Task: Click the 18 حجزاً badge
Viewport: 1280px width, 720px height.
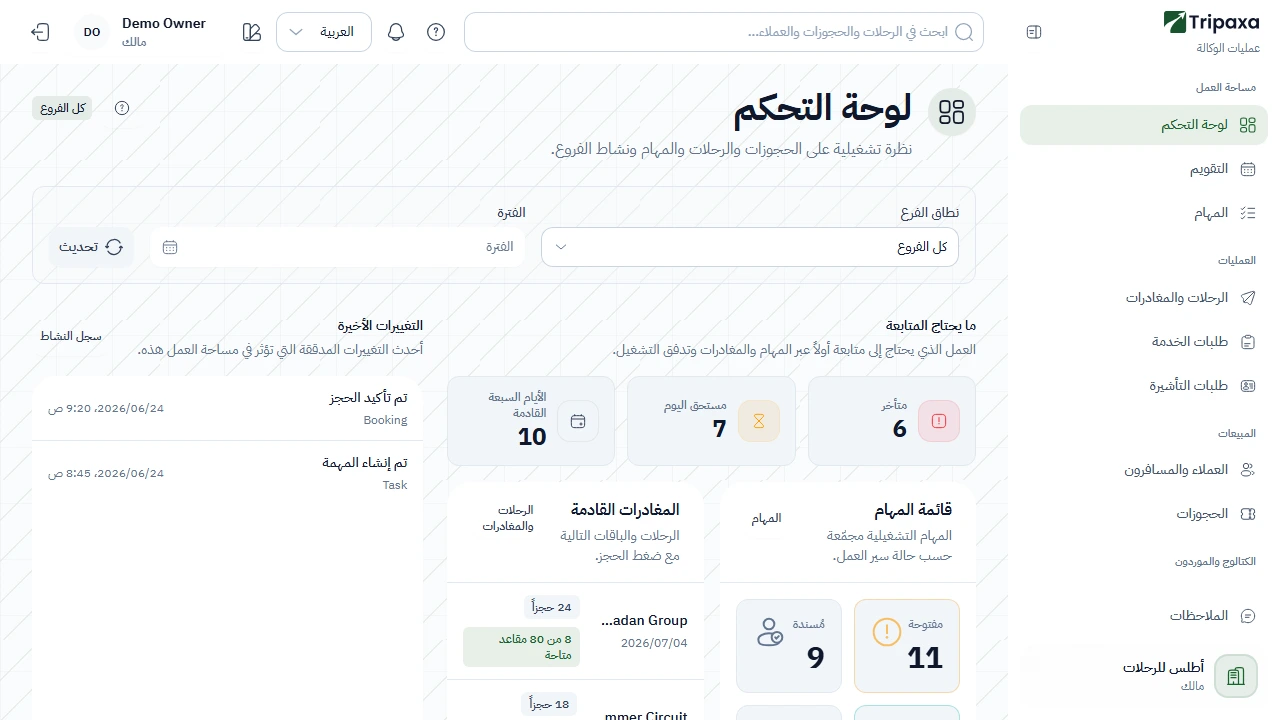Action: click(x=549, y=704)
